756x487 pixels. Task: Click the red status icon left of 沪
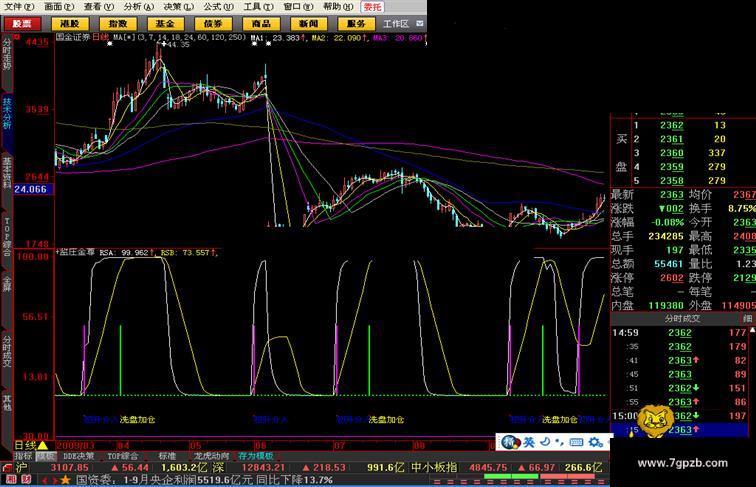(x=7, y=467)
